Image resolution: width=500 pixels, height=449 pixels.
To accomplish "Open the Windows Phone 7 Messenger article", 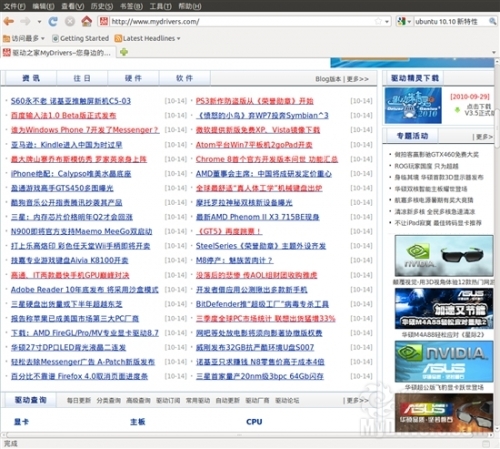I will coord(85,130).
